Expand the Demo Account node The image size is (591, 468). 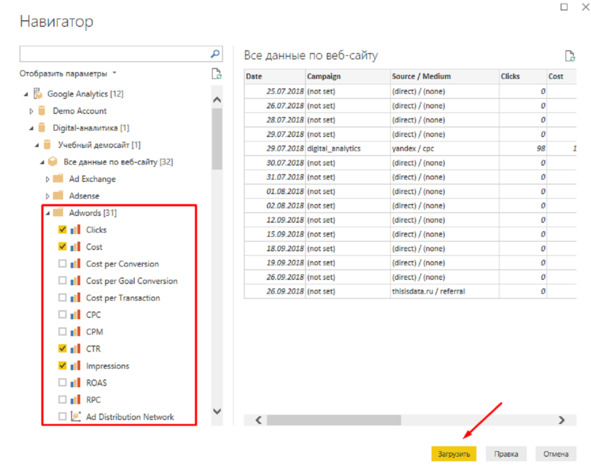pyautogui.click(x=31, y=111)
